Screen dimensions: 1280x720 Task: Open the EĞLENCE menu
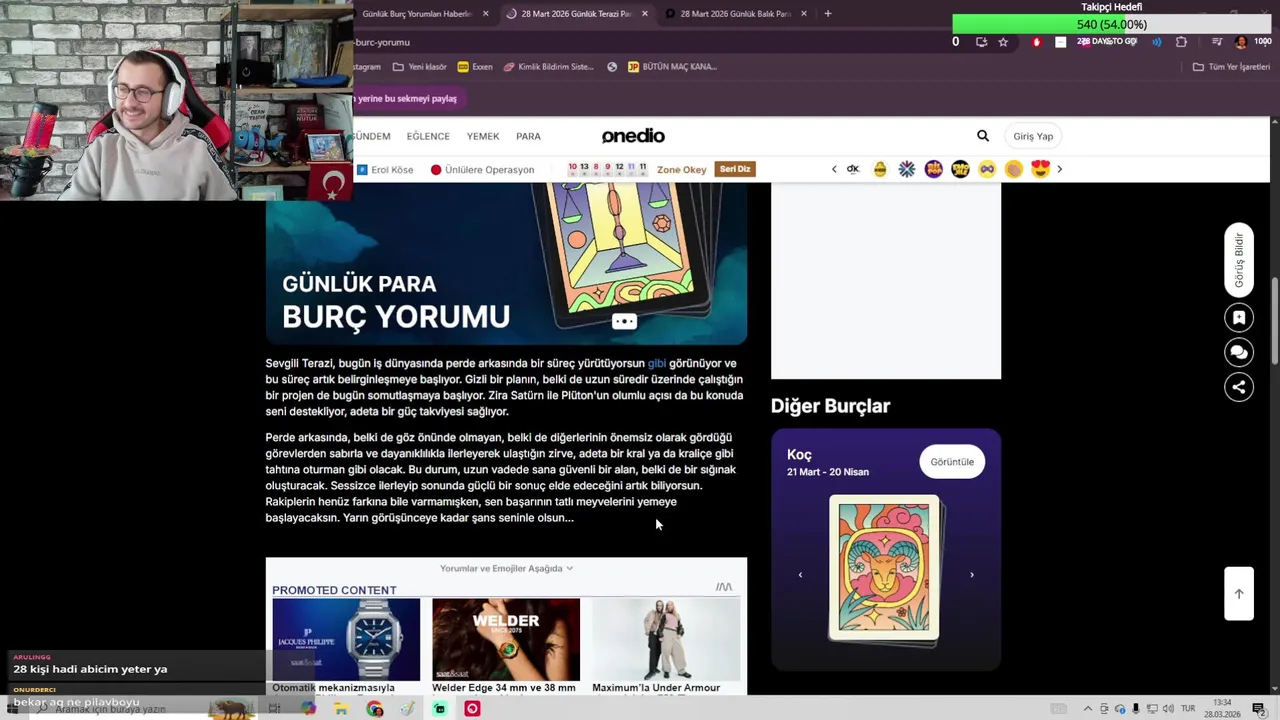[428, 136]
